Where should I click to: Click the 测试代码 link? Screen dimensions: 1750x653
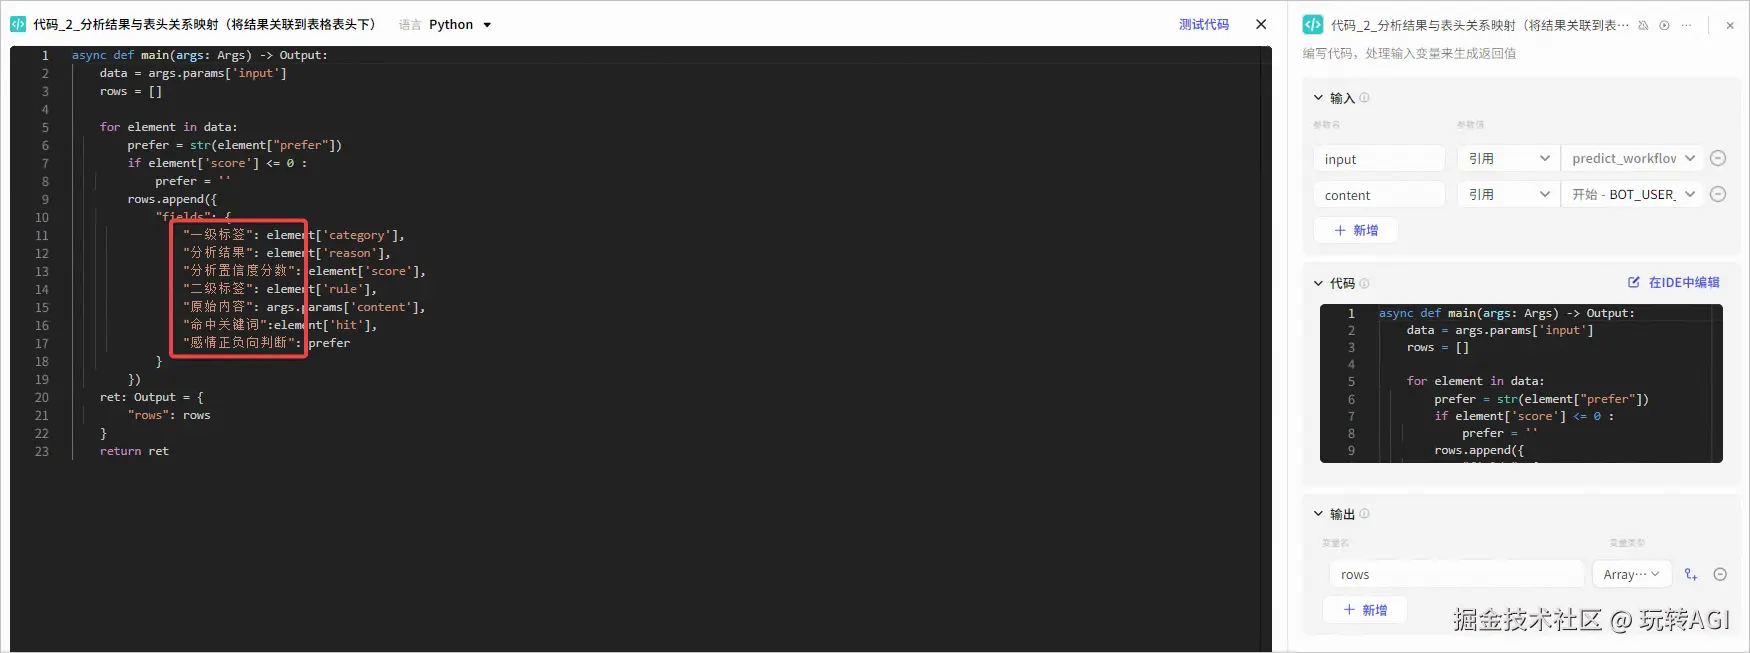click(1204, 24)
